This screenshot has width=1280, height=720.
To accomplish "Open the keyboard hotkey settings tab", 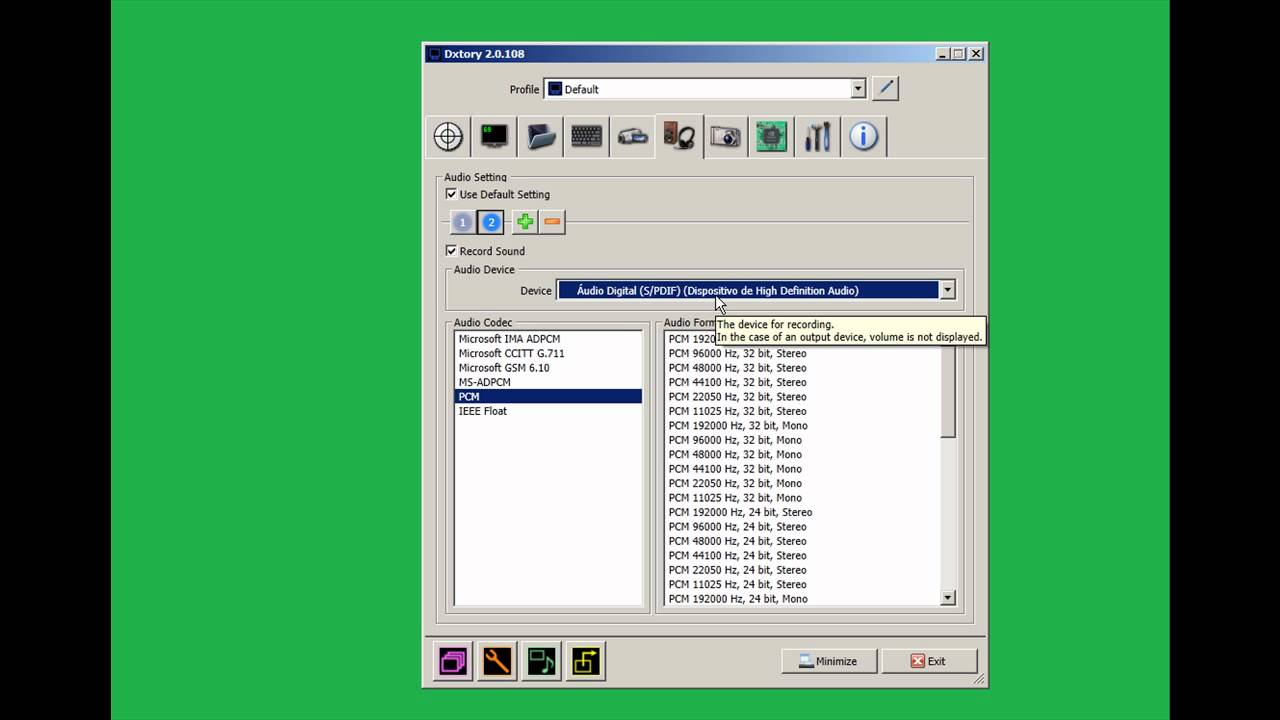I will click(x=587, y=136).
